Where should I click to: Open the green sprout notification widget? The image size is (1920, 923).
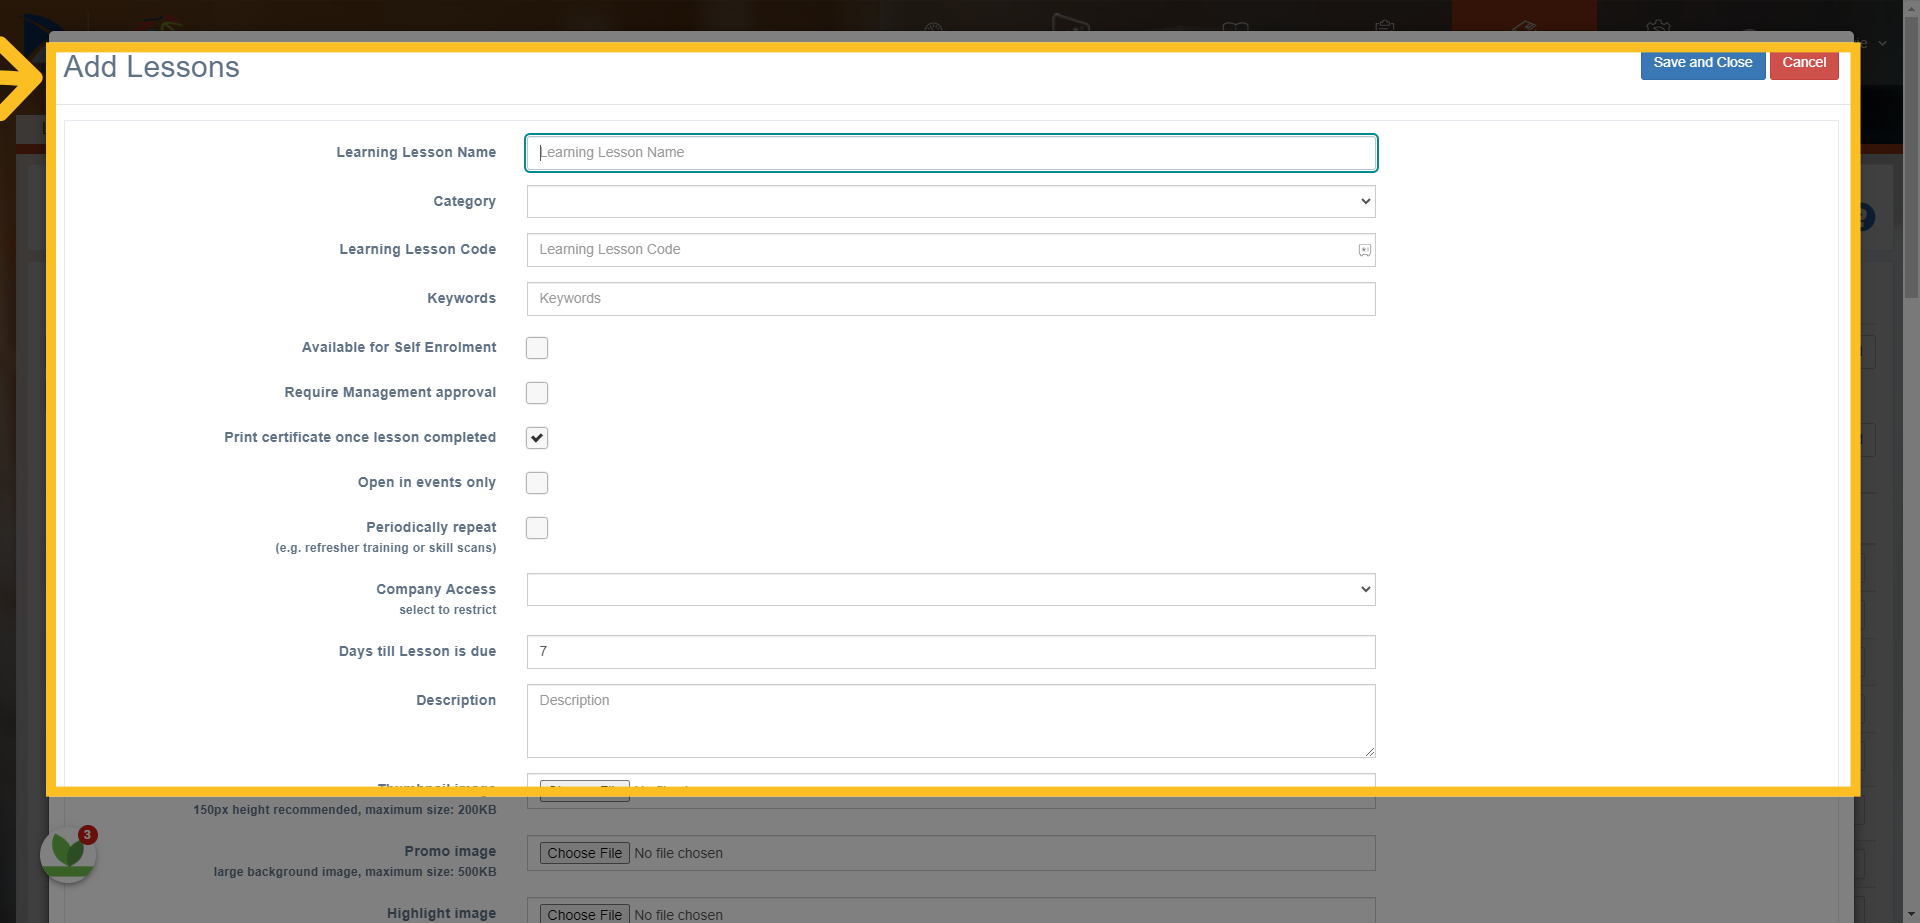click(x=68, y=854)
